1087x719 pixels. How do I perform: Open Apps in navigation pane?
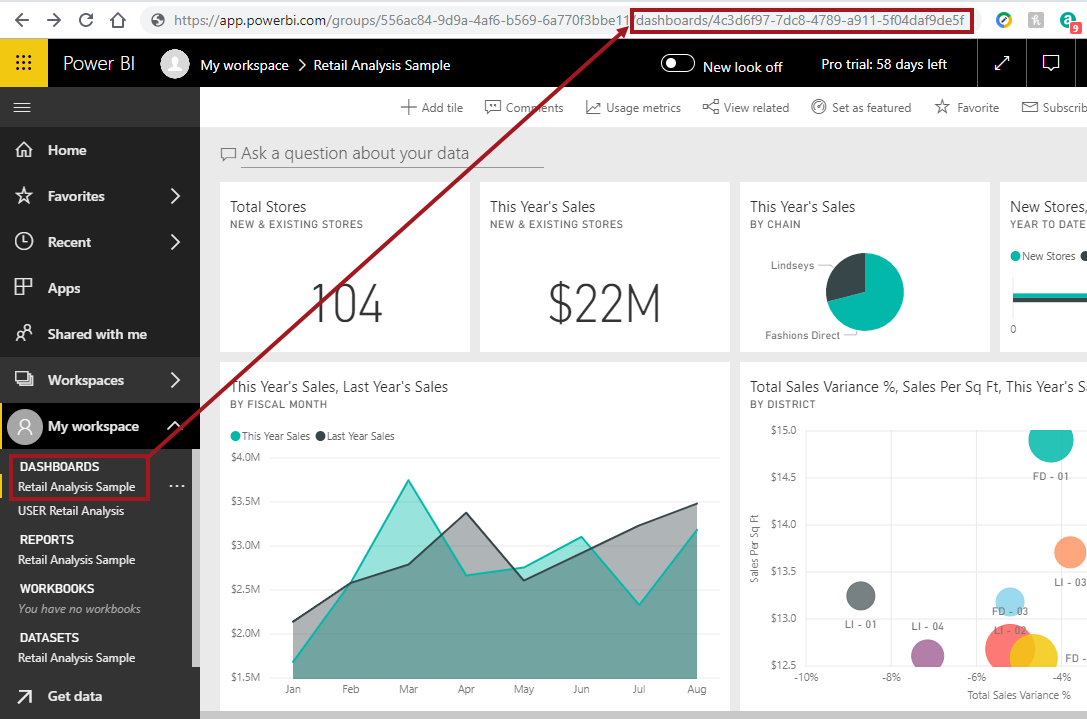click(x=63, y=288)
